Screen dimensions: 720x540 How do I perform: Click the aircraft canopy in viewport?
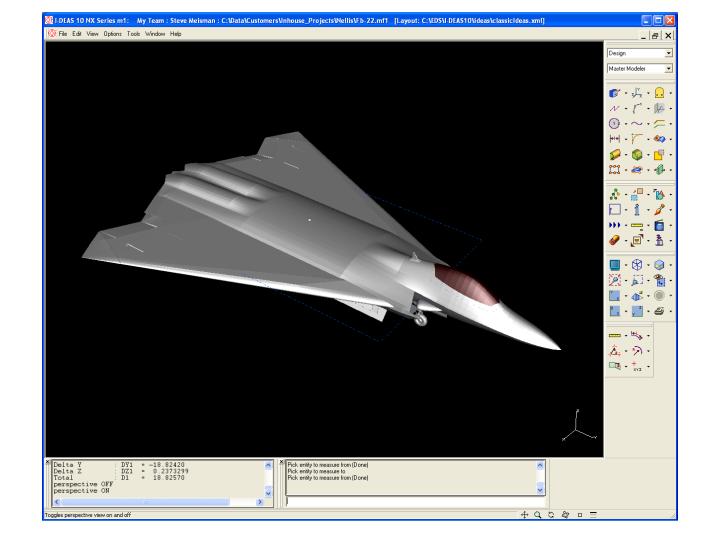[465, 285]
